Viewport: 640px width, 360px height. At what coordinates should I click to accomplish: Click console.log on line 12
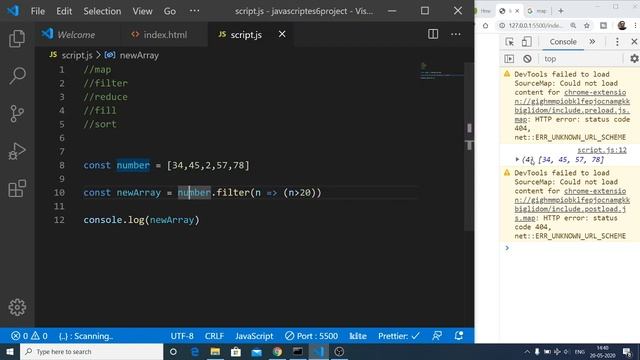113,220
